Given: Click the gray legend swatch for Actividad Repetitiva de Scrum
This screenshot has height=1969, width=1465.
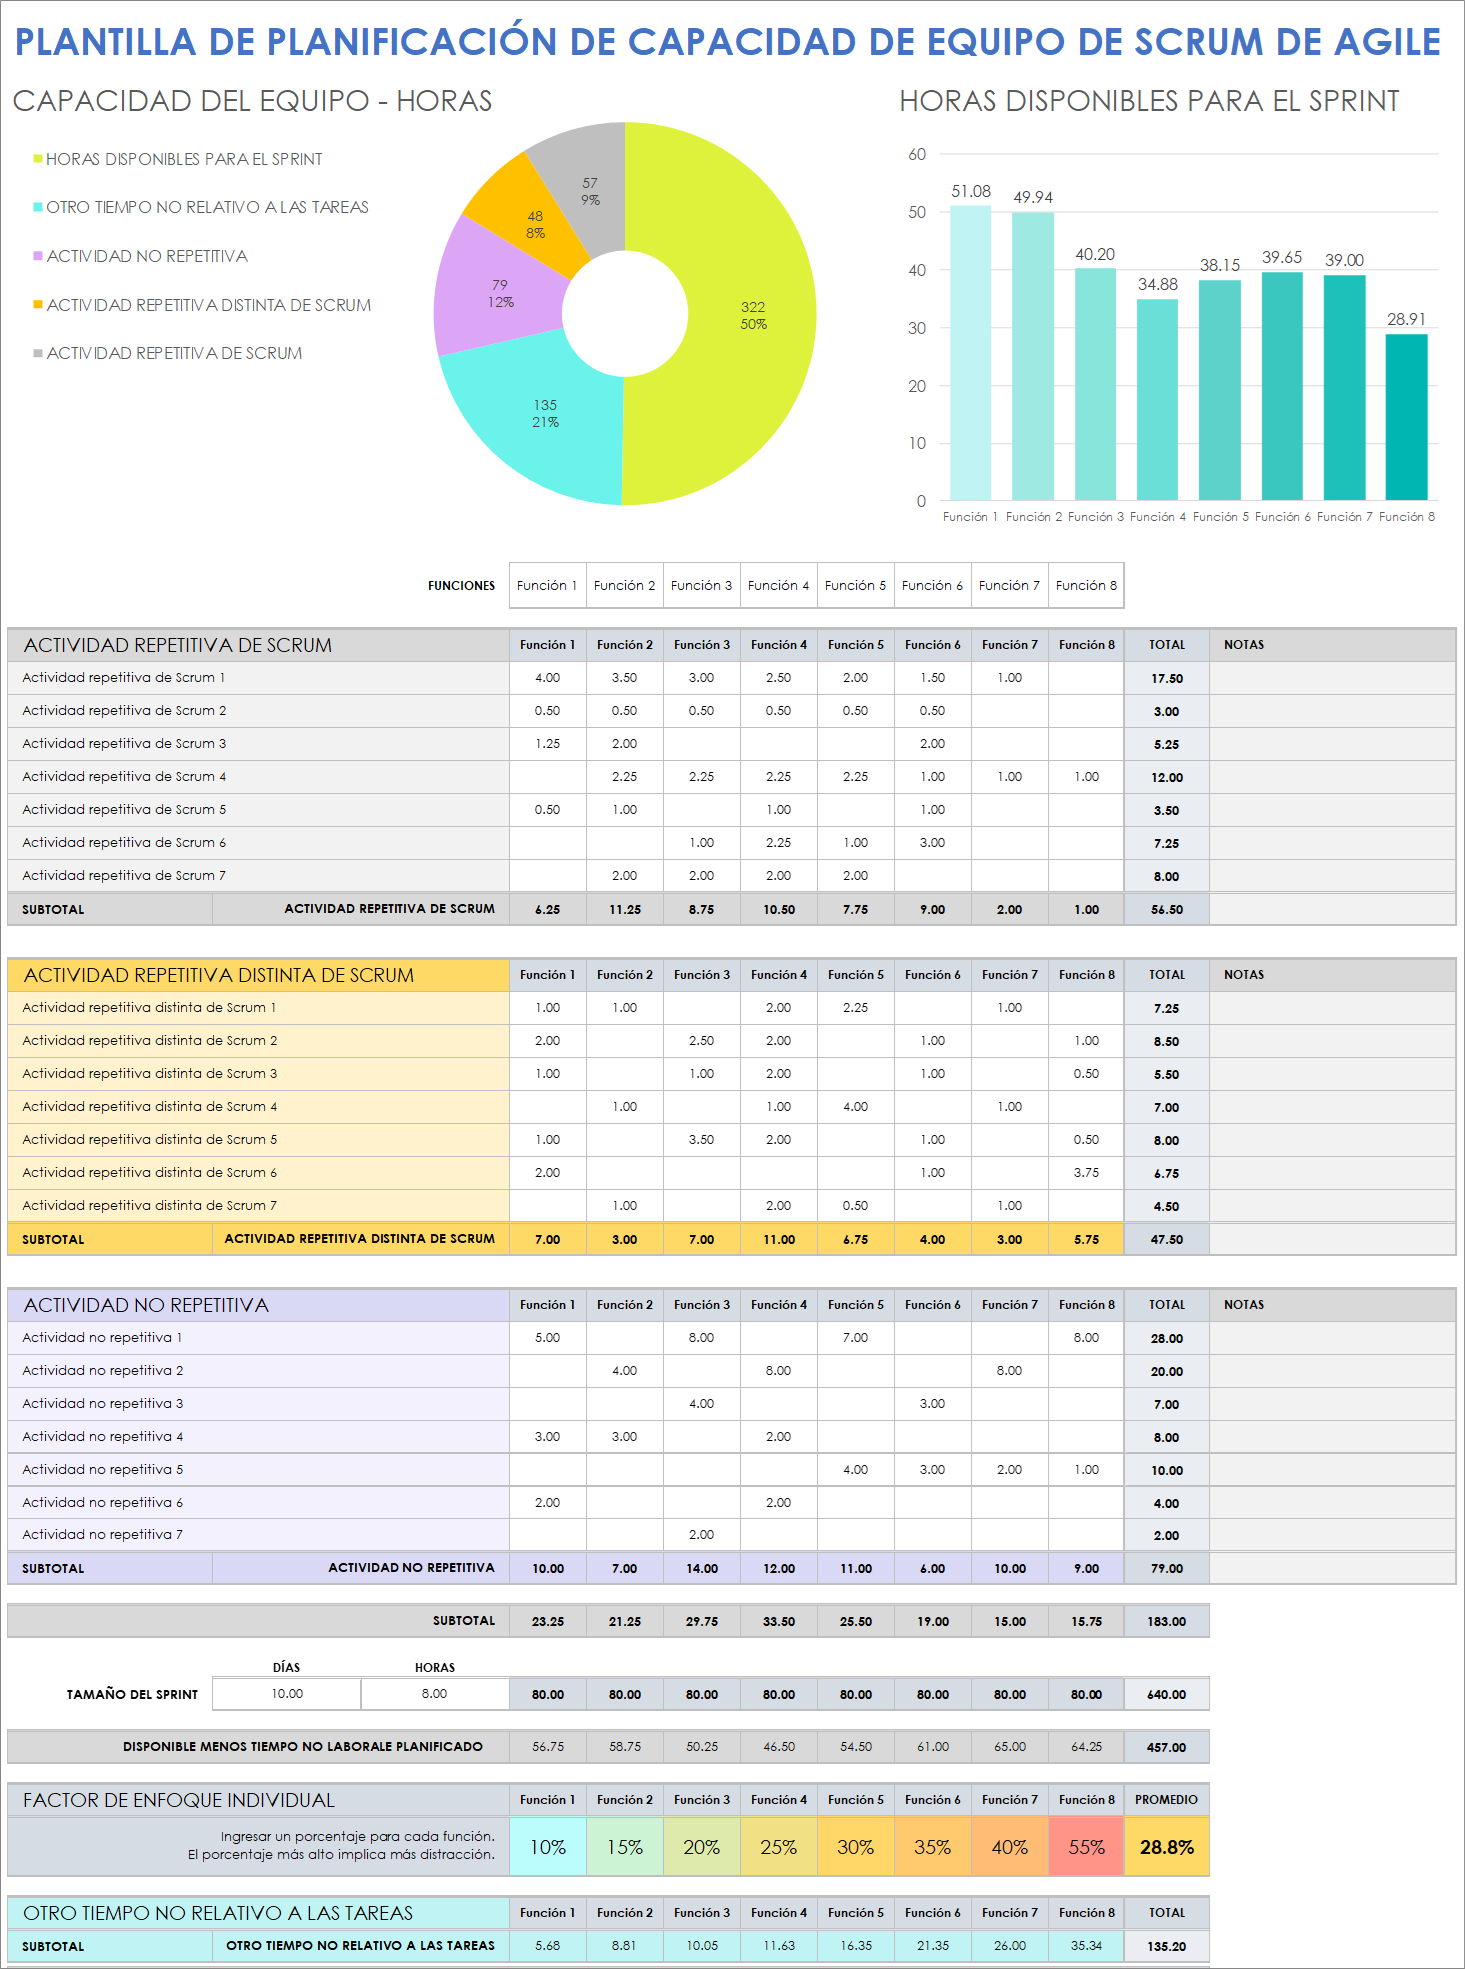Looking at the screenshot, I should click(x=38, y=353).
